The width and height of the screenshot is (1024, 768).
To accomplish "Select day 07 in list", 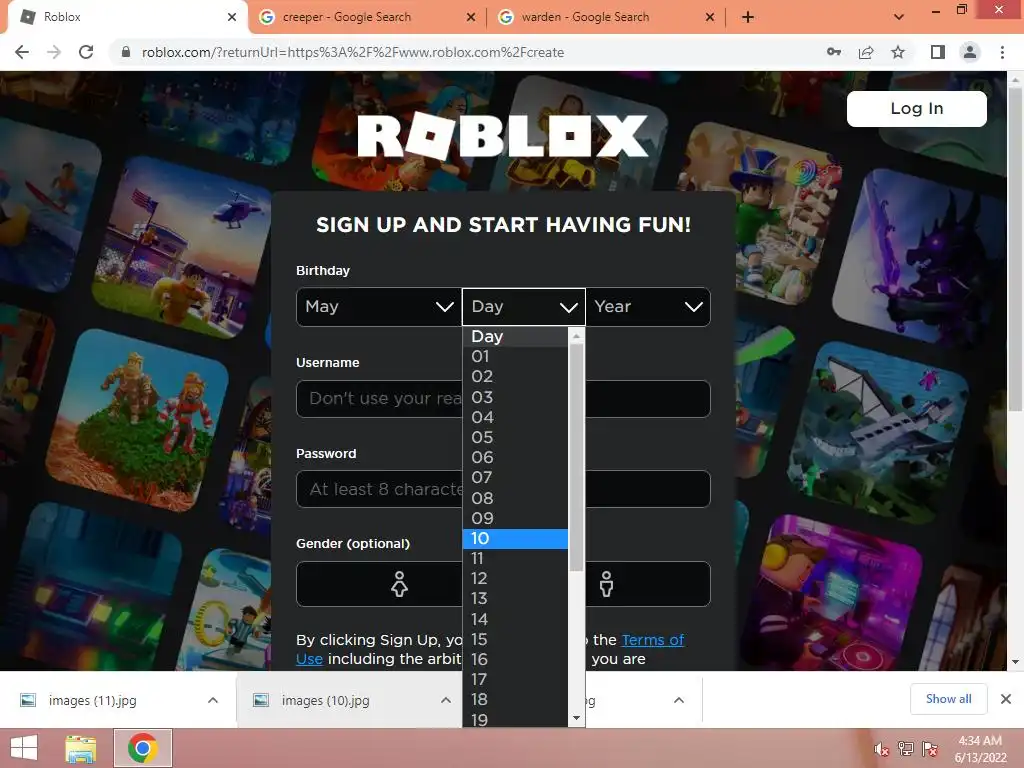I will pos(515,478).
